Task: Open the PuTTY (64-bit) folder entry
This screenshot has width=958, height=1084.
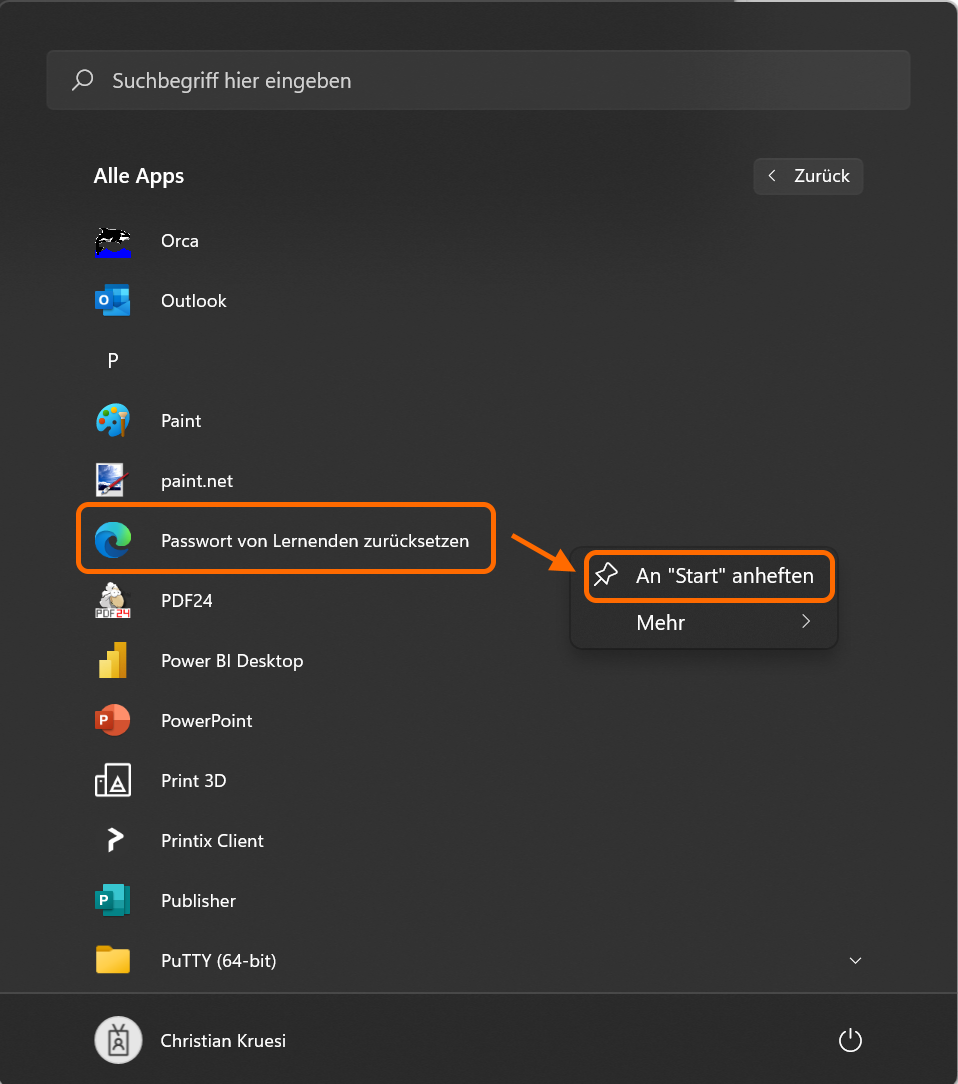Action: point(218,961)
